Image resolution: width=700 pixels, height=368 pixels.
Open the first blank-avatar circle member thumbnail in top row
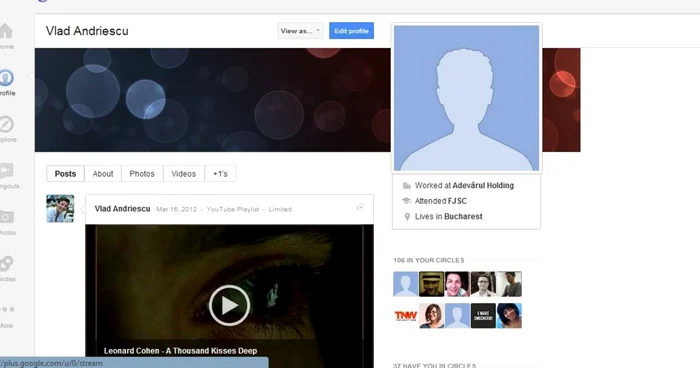coord(405,284)
